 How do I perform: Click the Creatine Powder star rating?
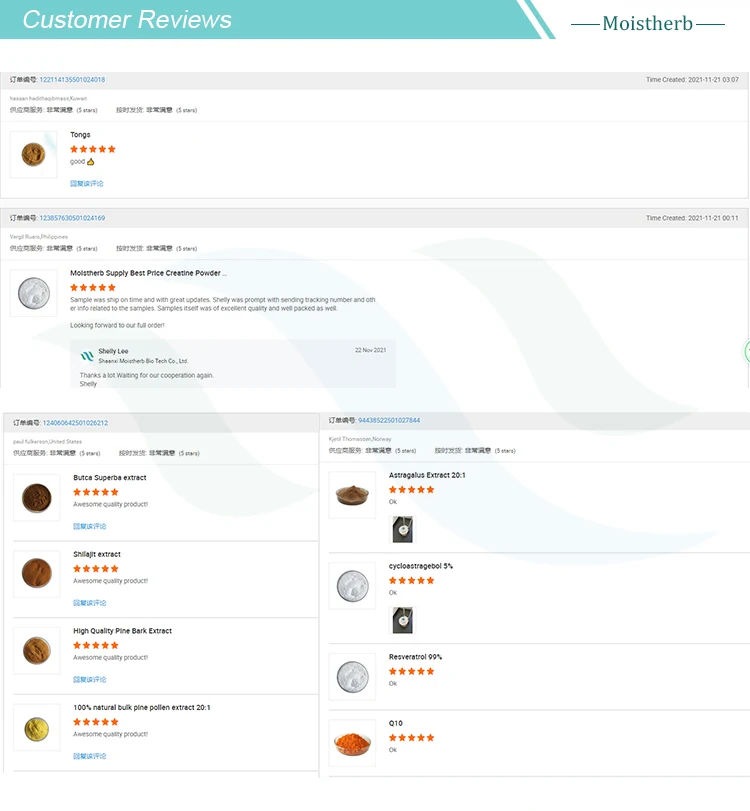tap(93, 288)
